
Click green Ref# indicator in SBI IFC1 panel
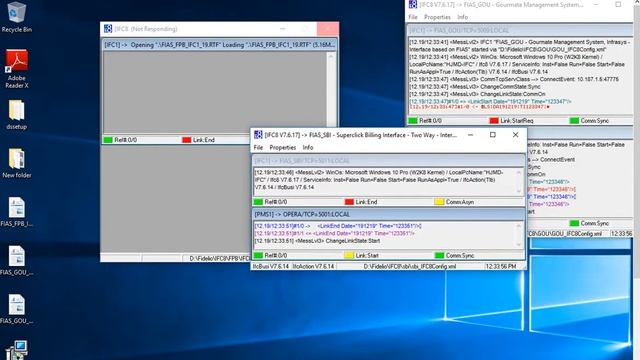coord(258,202)
